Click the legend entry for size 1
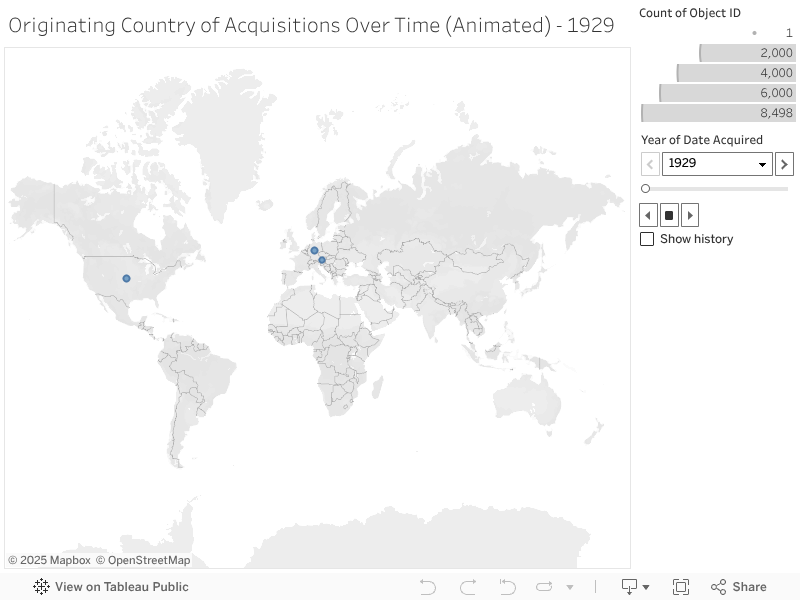 (773, 33)
